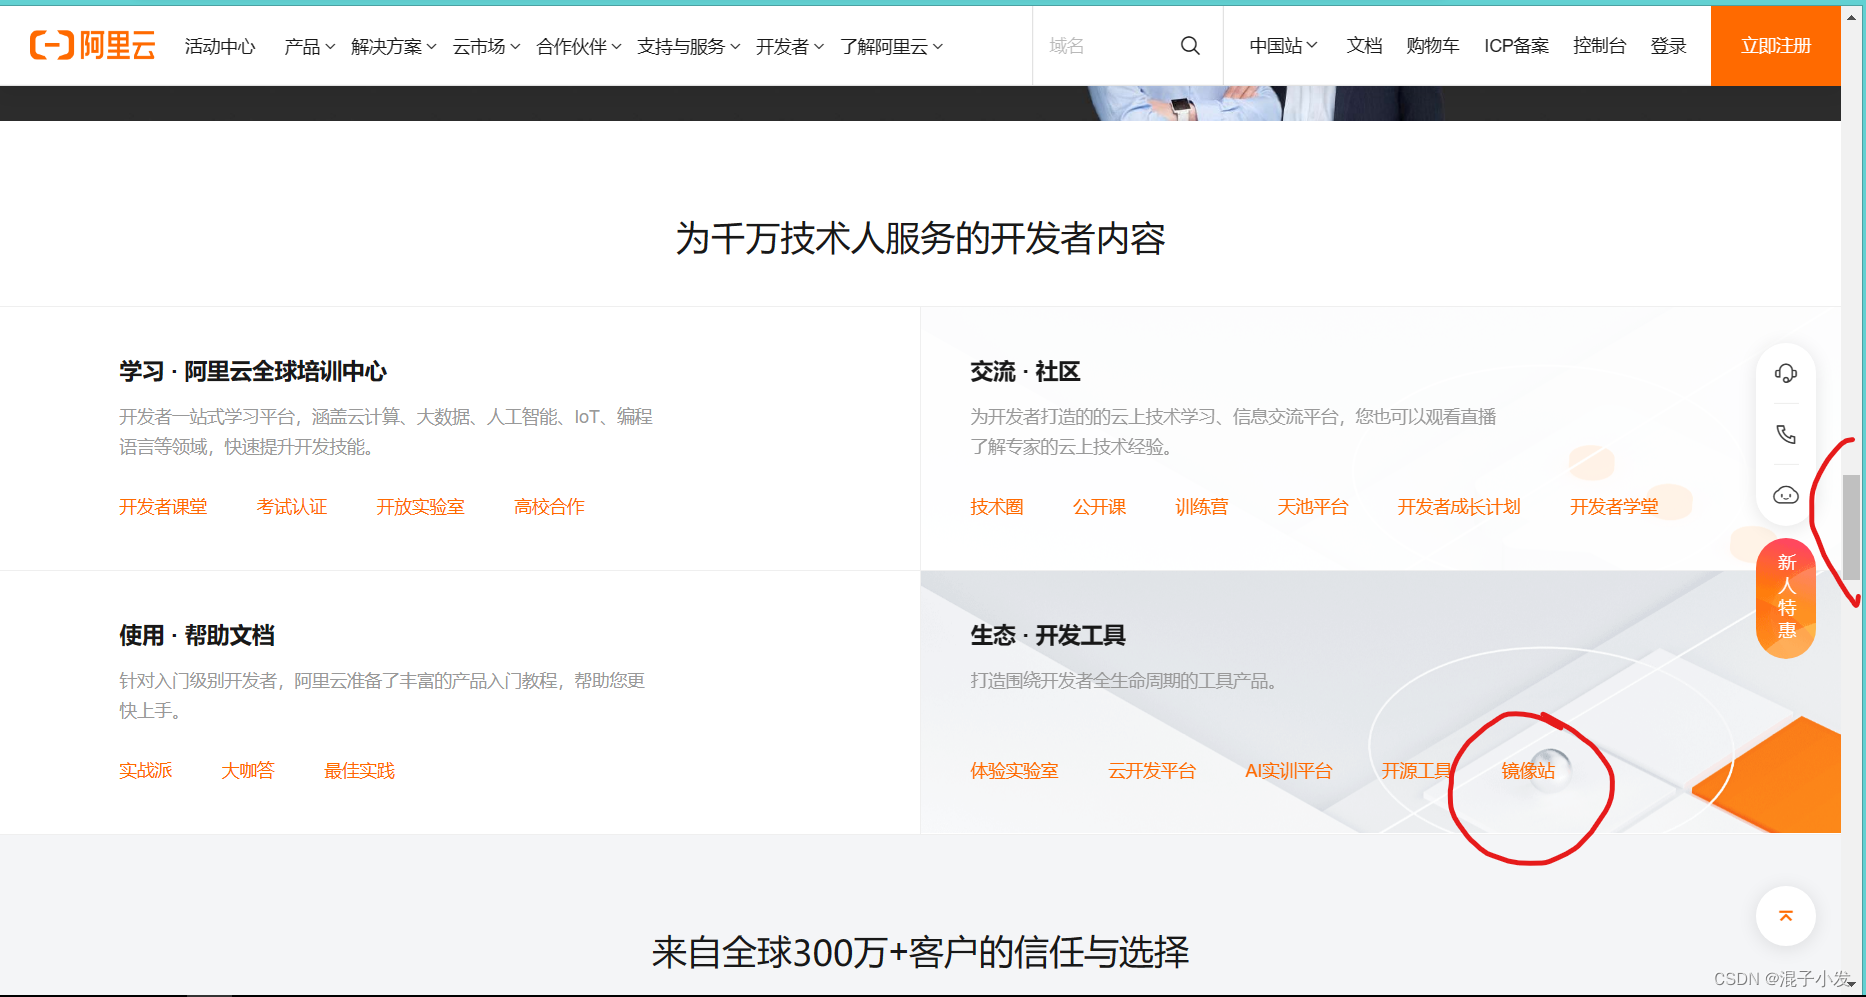
Task: Open the 技术圈 link
Action: click(997, 507)
